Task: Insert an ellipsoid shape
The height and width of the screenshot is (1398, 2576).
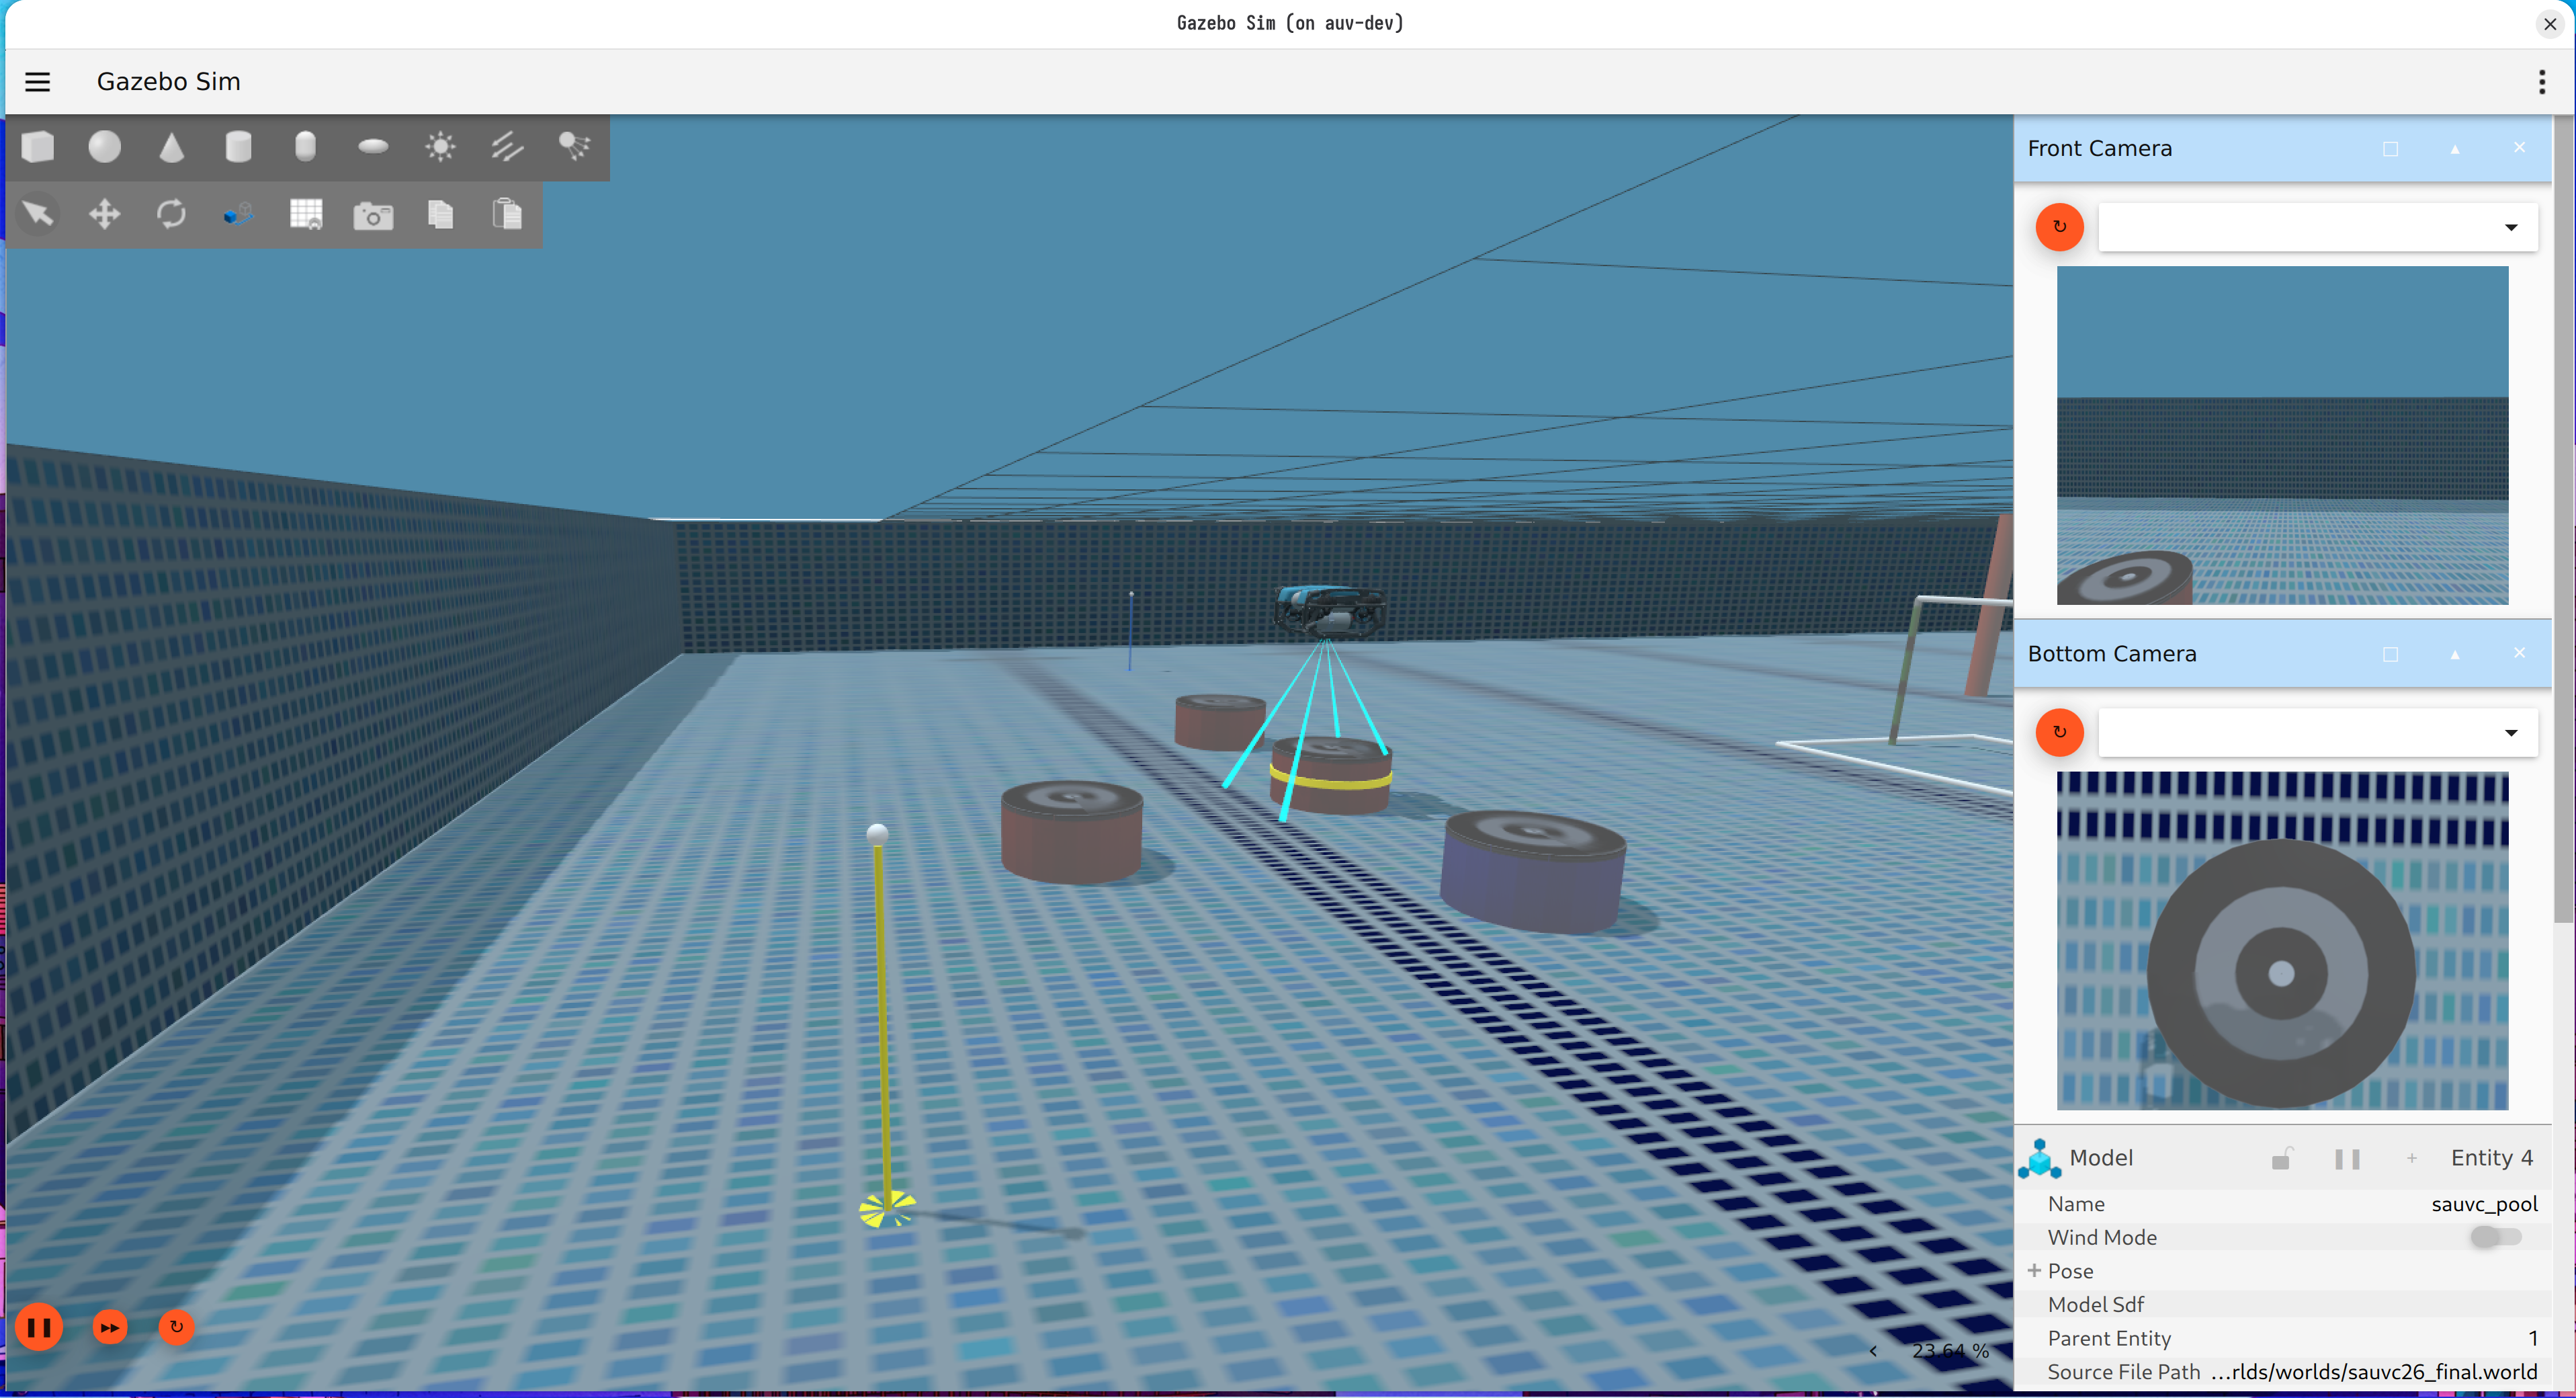Action: click(373, 147)
